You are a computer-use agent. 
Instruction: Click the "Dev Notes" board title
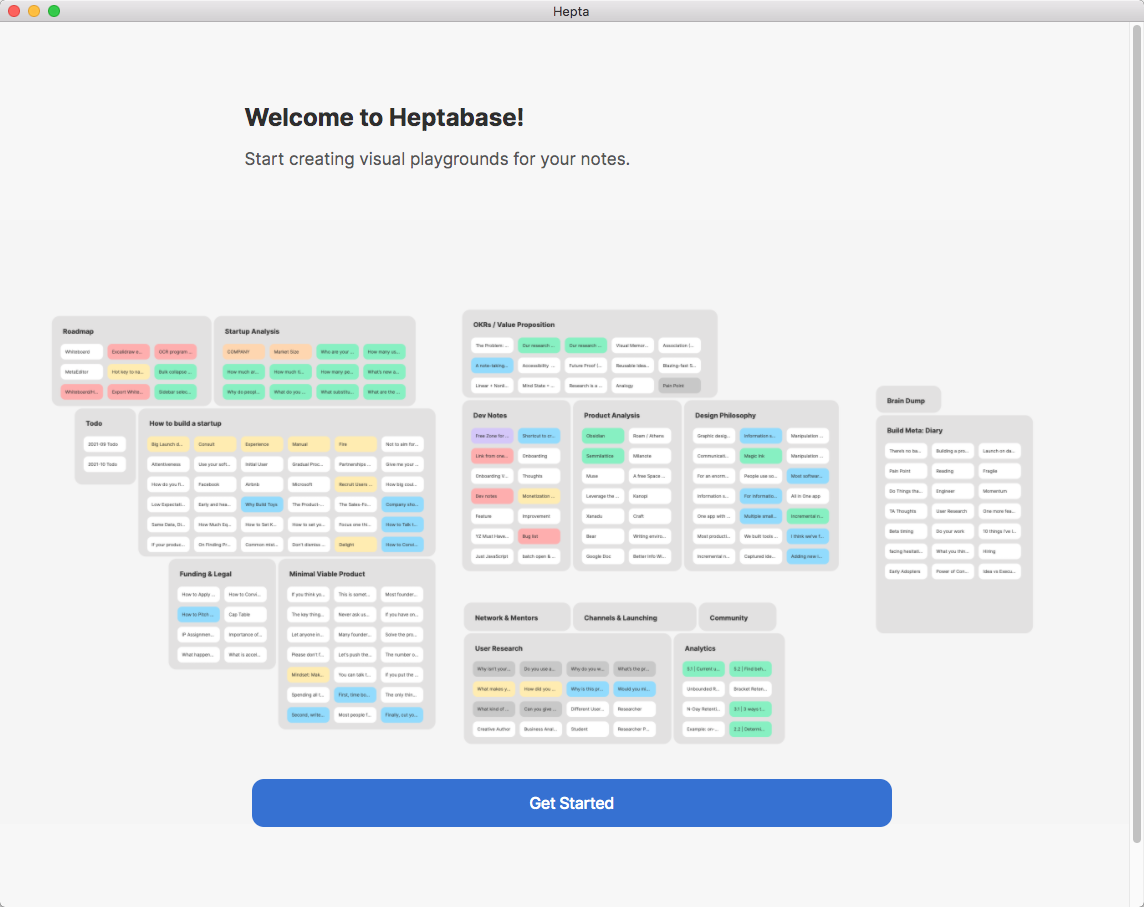pyautogui.click(x=490, y=415)
